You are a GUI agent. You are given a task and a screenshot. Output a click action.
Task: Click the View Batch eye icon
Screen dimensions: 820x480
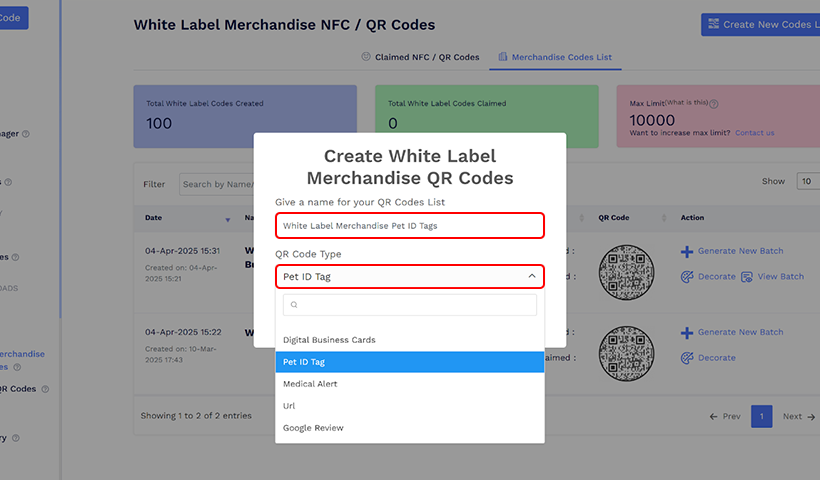[746, 277]
